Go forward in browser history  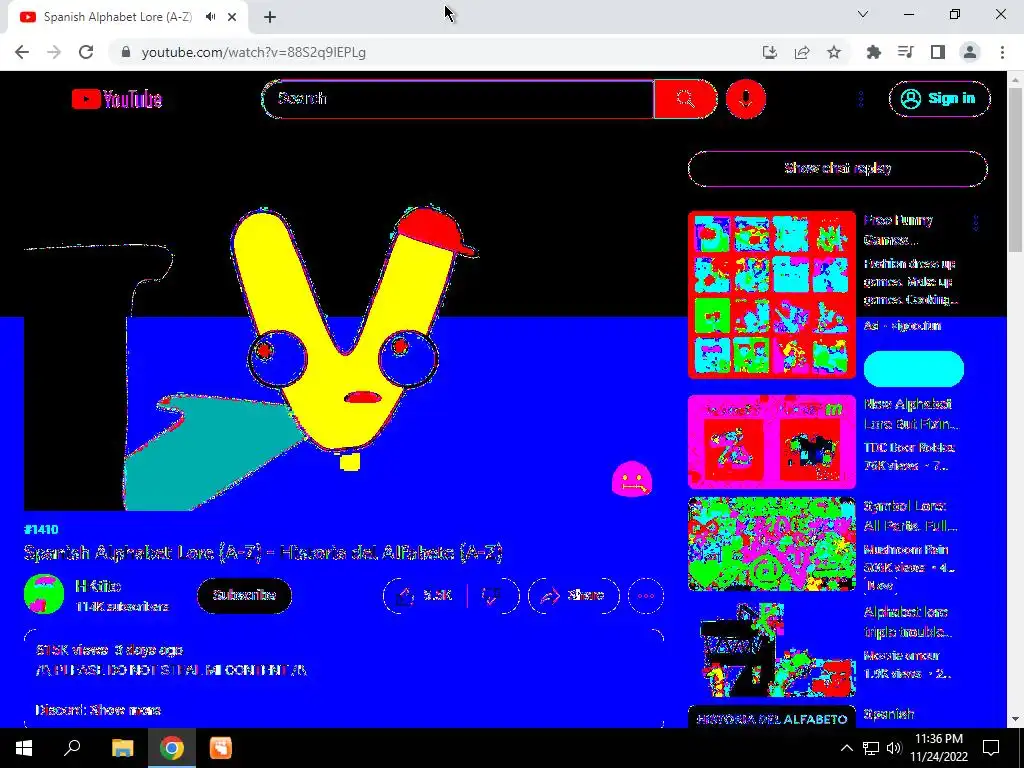click(x=54, y=52)
